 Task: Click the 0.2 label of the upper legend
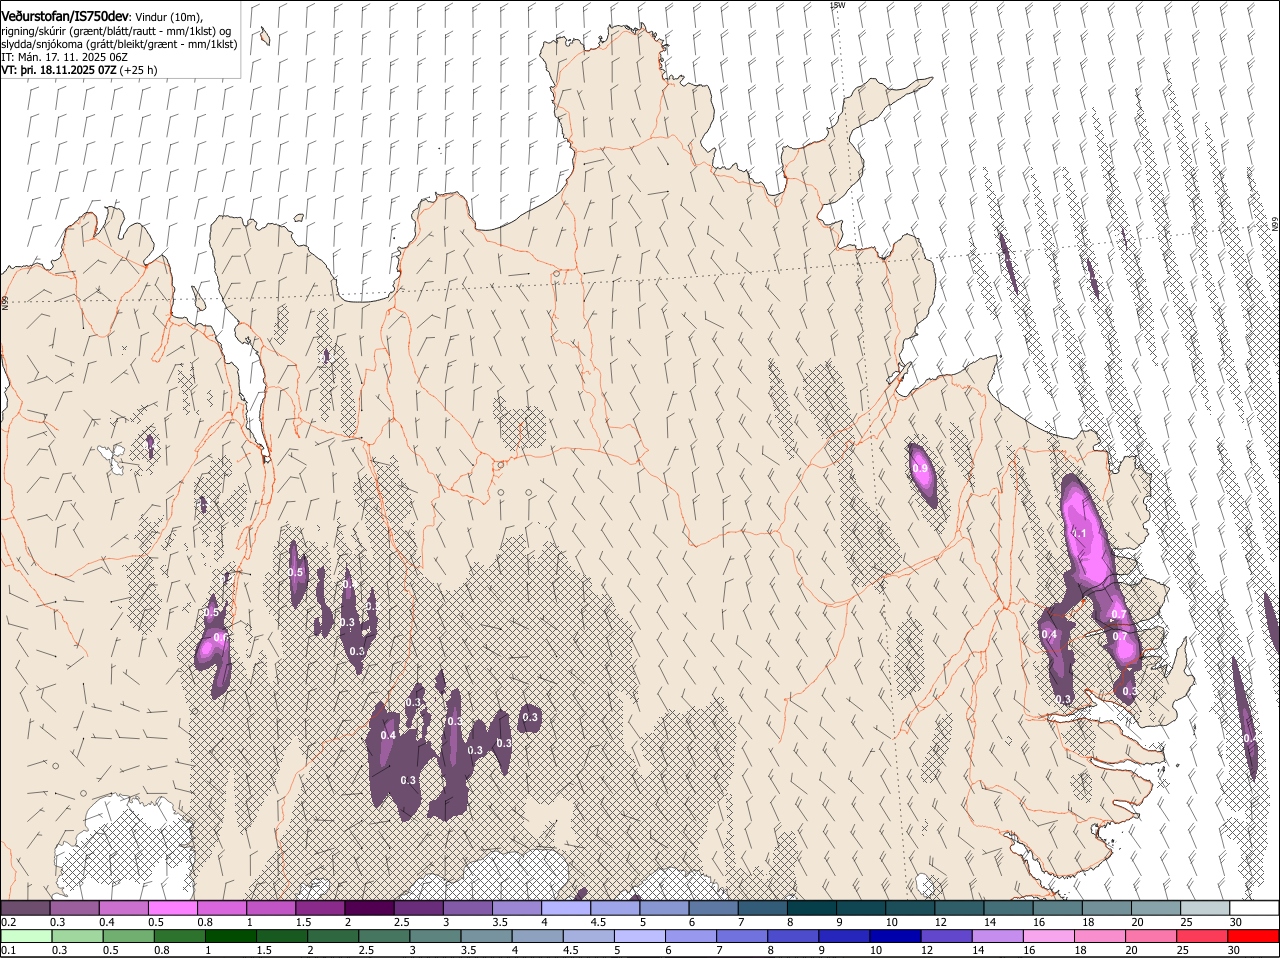point(8,922)
